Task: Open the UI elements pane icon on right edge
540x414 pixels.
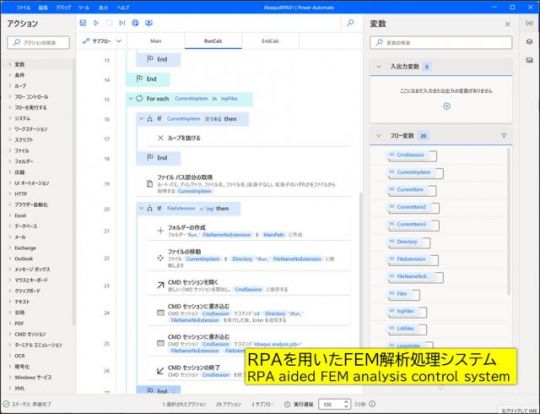Action: click(x=529, y=42)
